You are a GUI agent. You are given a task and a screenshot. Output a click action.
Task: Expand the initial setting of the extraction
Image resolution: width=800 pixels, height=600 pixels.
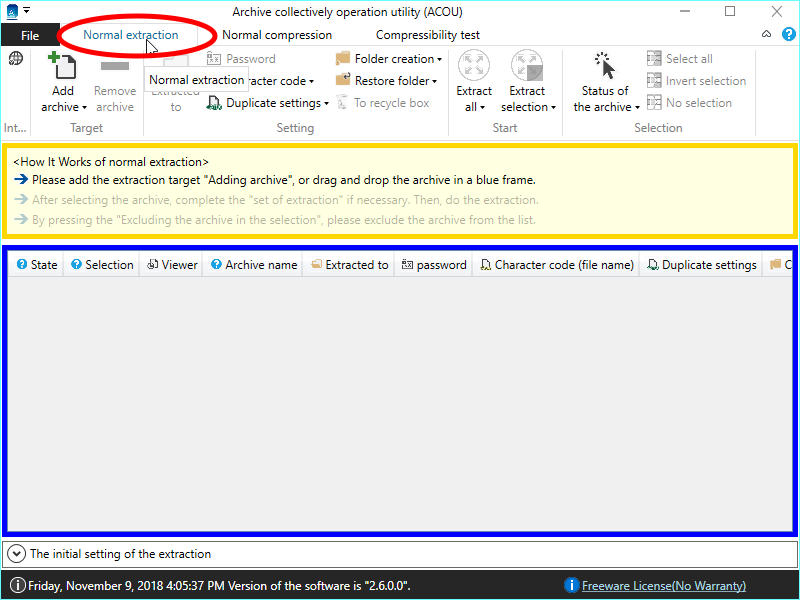[17, 553]
